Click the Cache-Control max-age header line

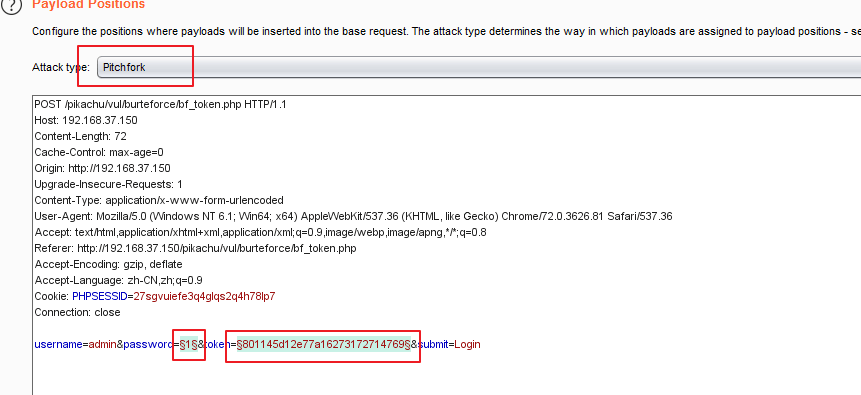click(99, 152)
